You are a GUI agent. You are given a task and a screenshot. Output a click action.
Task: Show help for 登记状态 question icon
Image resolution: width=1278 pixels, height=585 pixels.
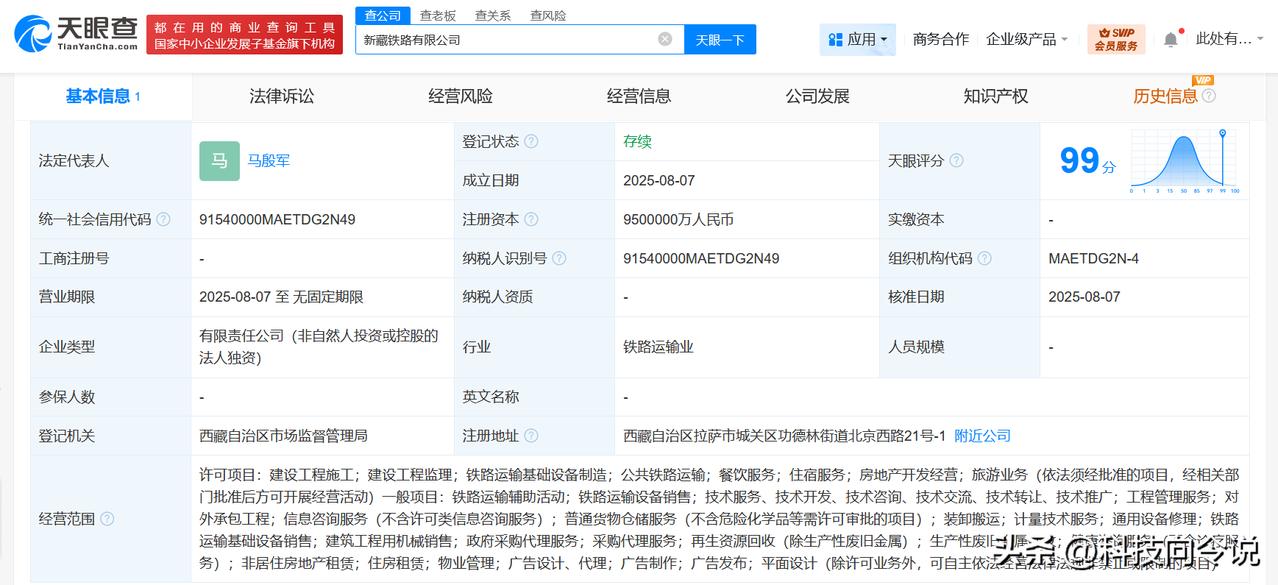point(531,142)
